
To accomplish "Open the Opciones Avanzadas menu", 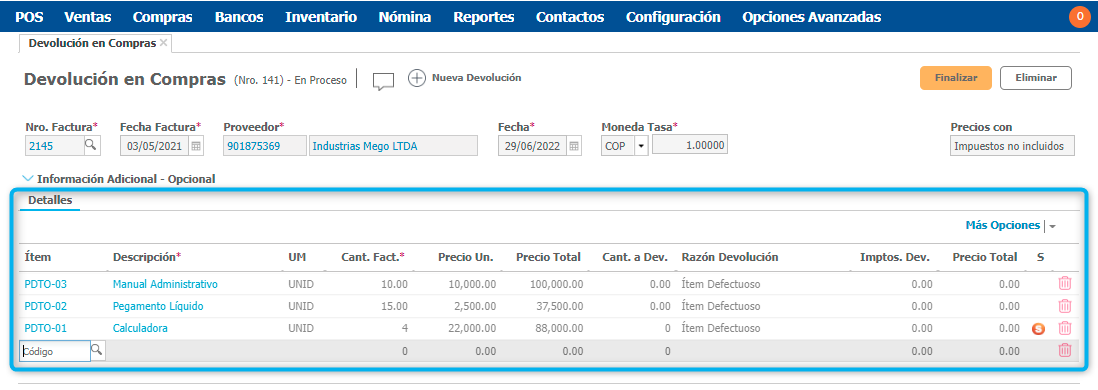I will 812,17.
